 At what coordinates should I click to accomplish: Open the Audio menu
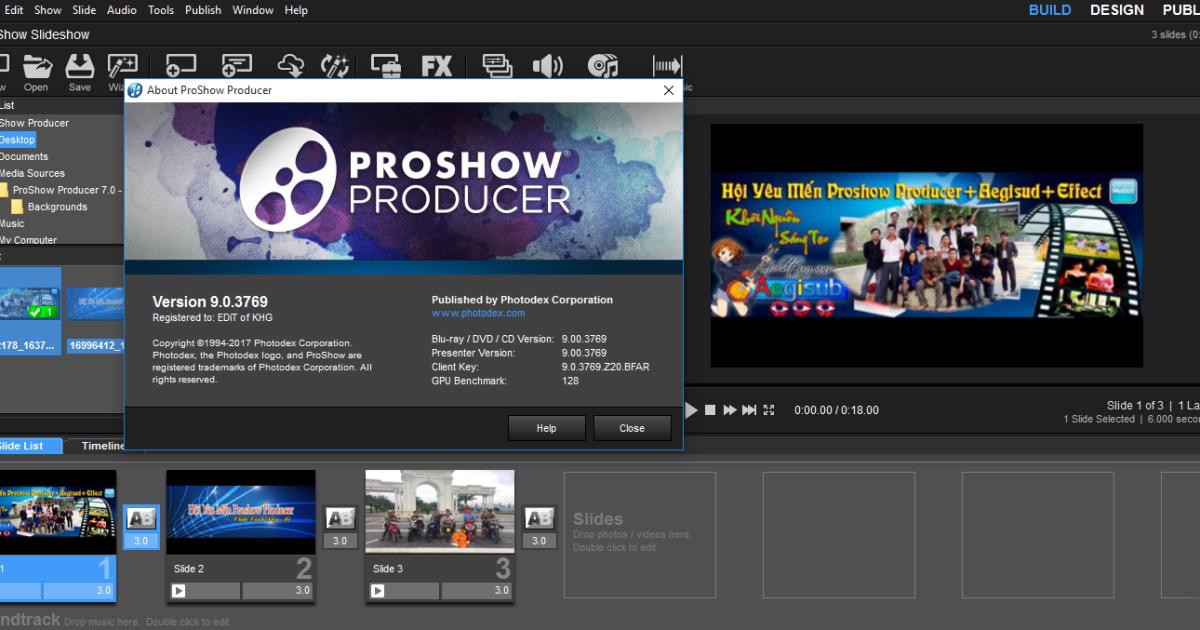click(x=122, y=10)
